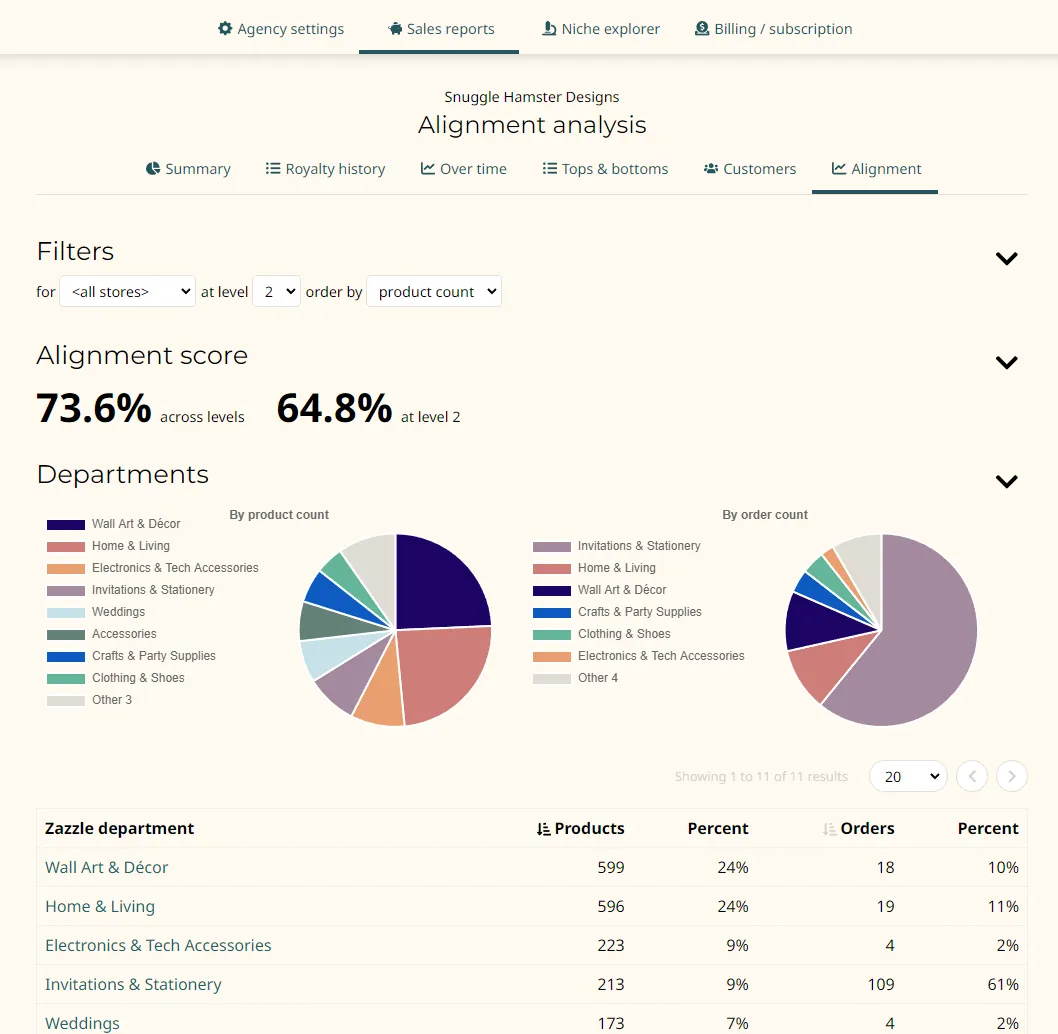Toggle Weddings in the product count legend

[x=118, y=612]
